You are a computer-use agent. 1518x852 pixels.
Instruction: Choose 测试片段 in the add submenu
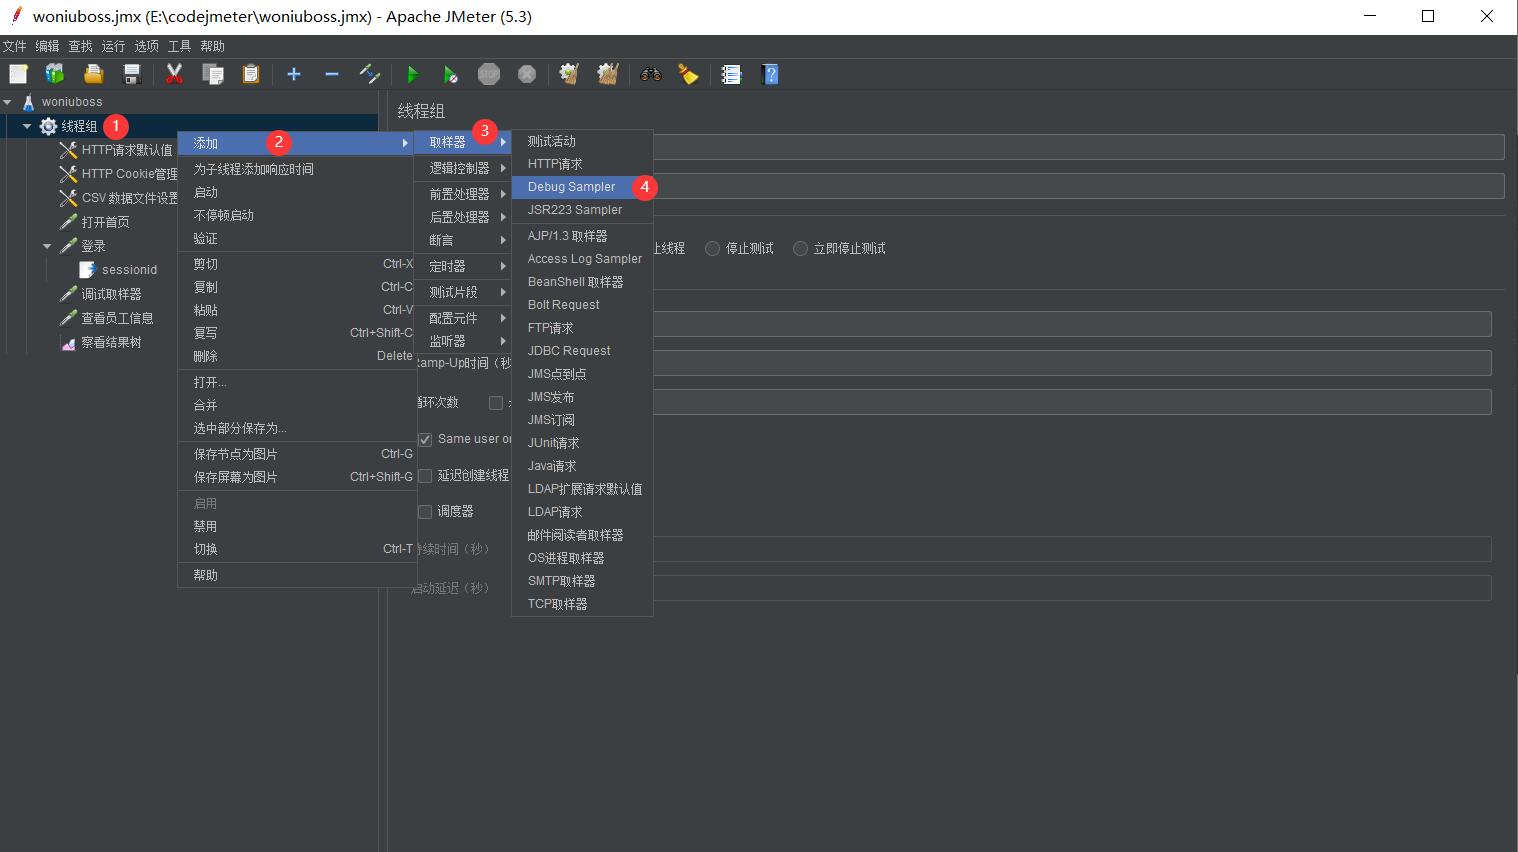464,292
